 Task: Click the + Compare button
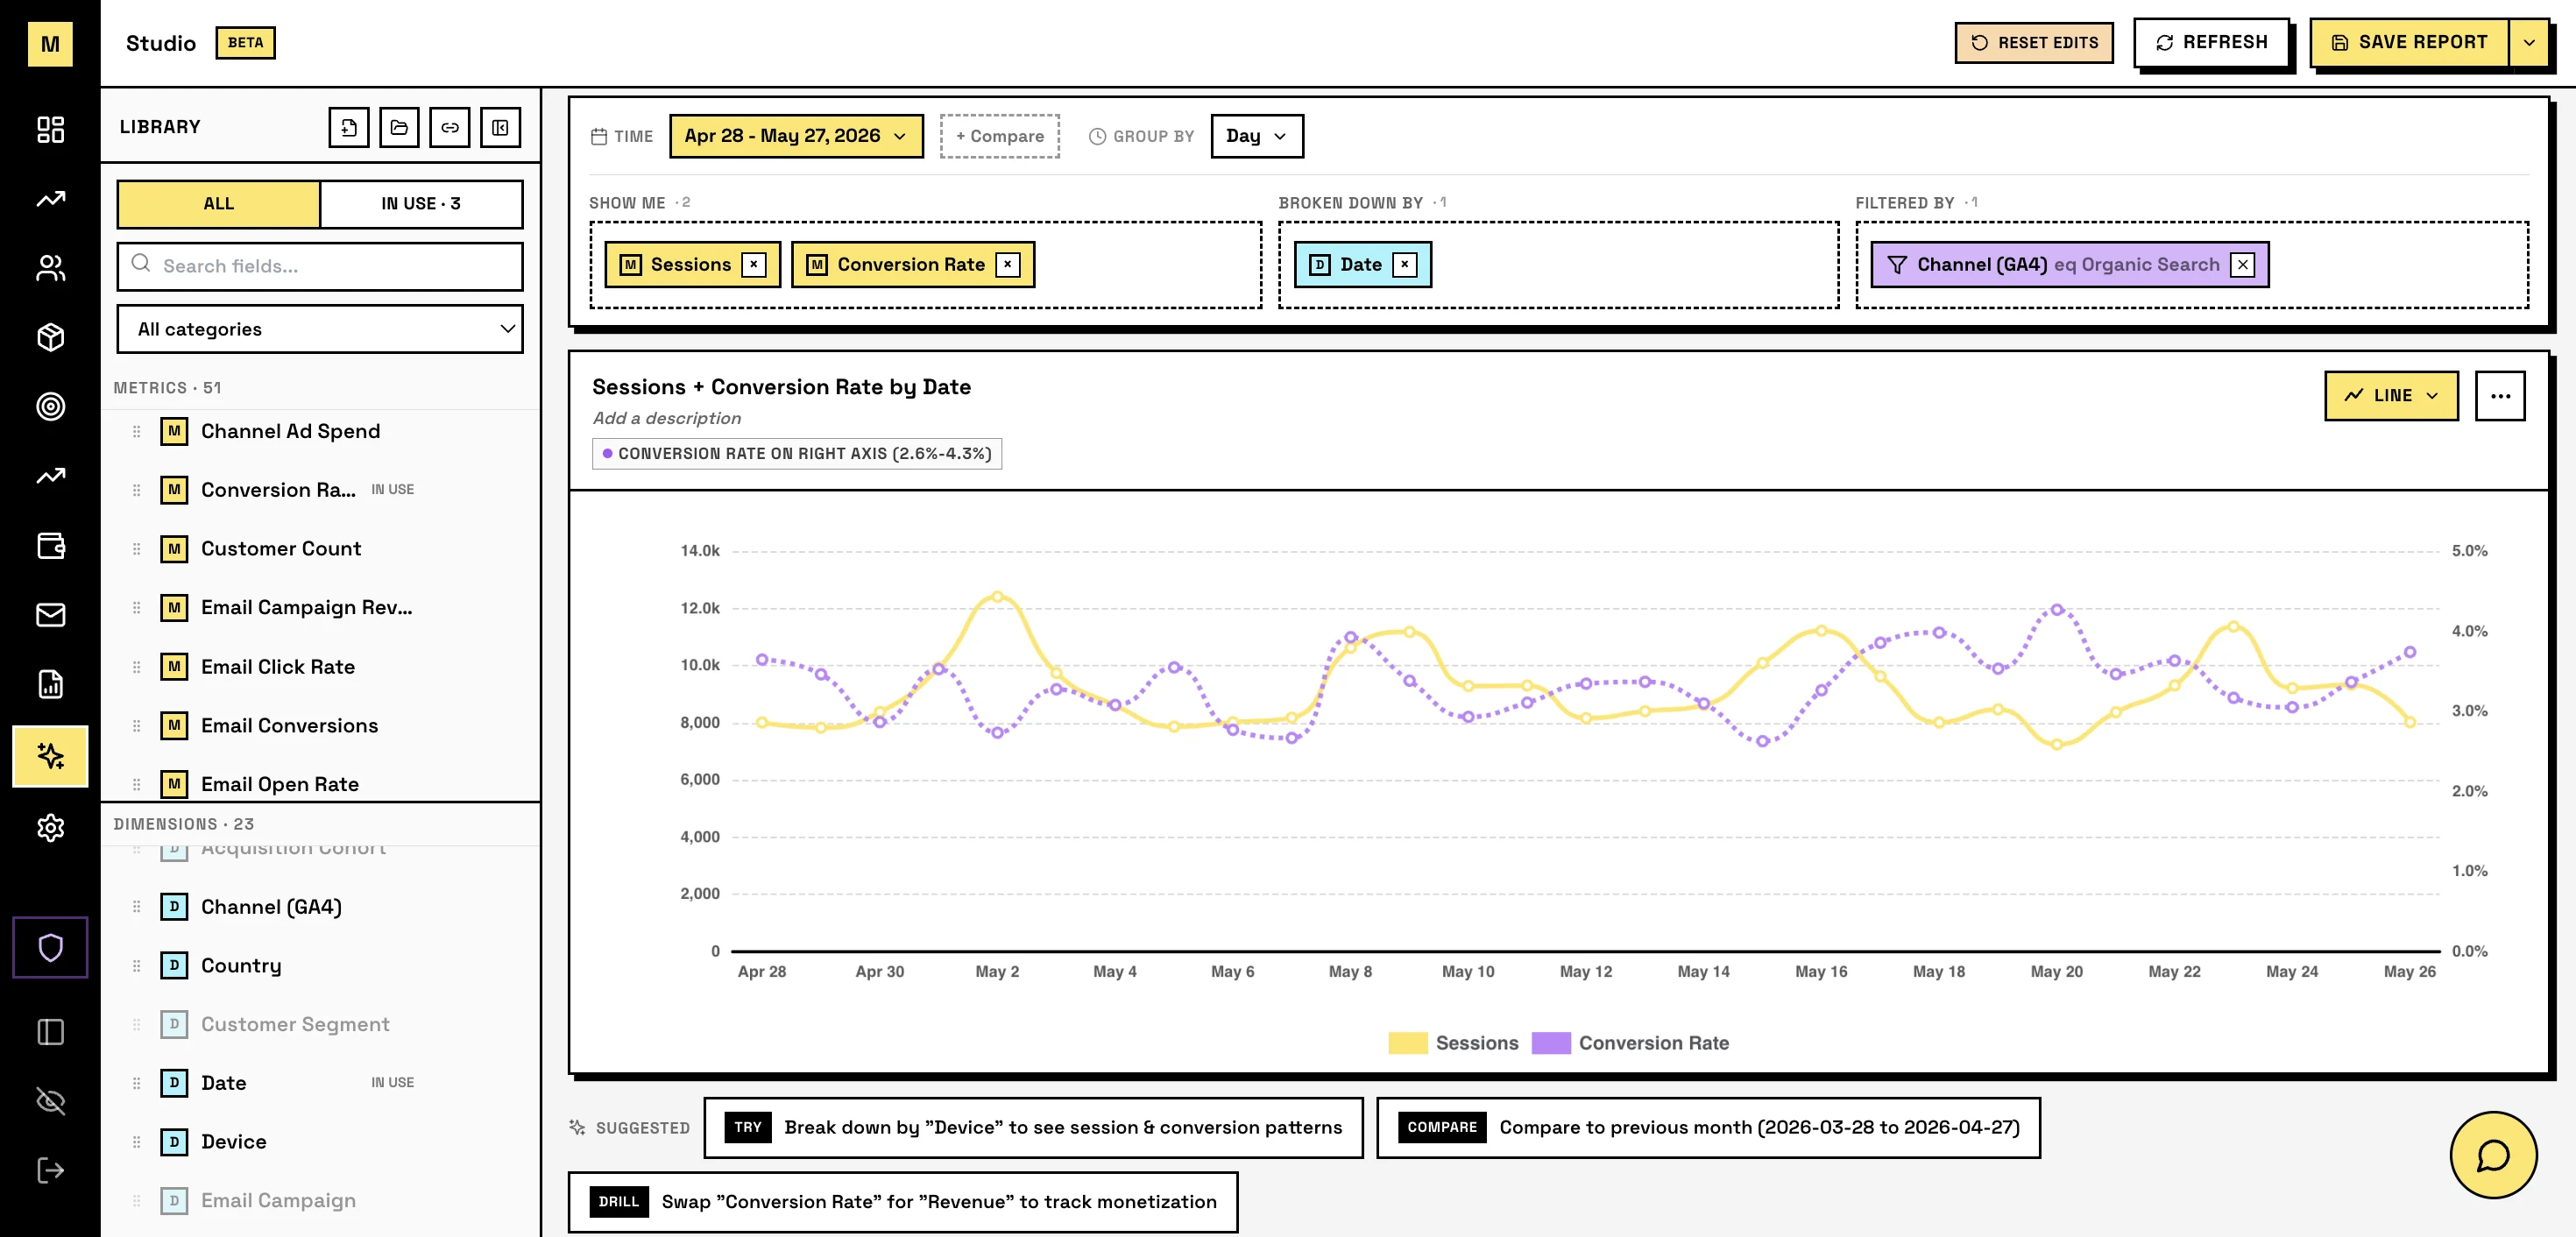point(1000,136)
